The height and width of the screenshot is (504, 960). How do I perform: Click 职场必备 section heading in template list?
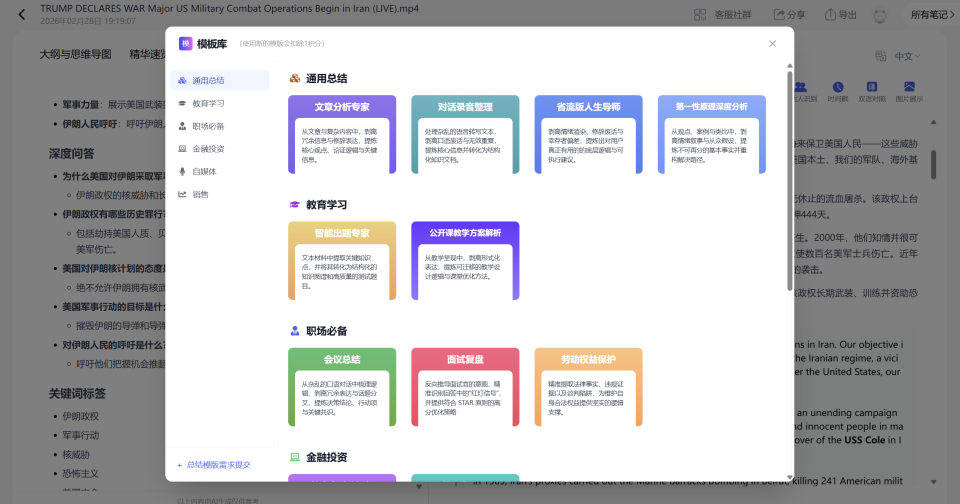click(x=326, y=331)
